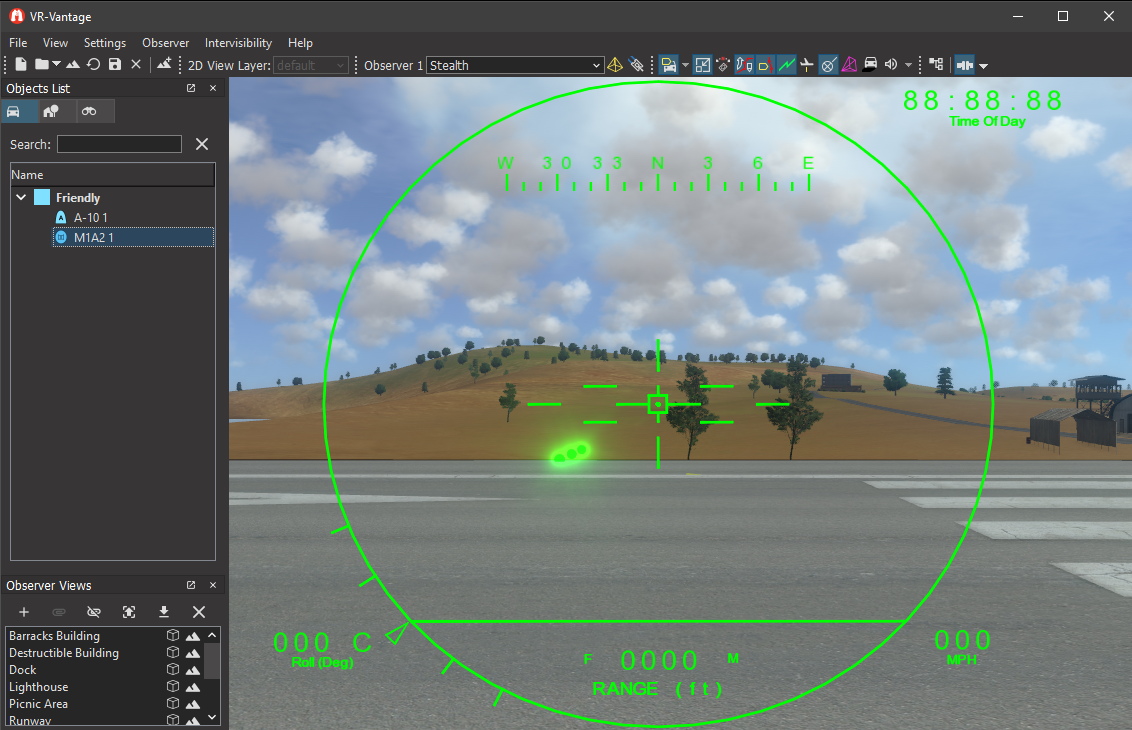Image resolution: width=1132 pixels, height=730 pixels.
Task: Save using the floppy disk icon
Action: point(115,65)
